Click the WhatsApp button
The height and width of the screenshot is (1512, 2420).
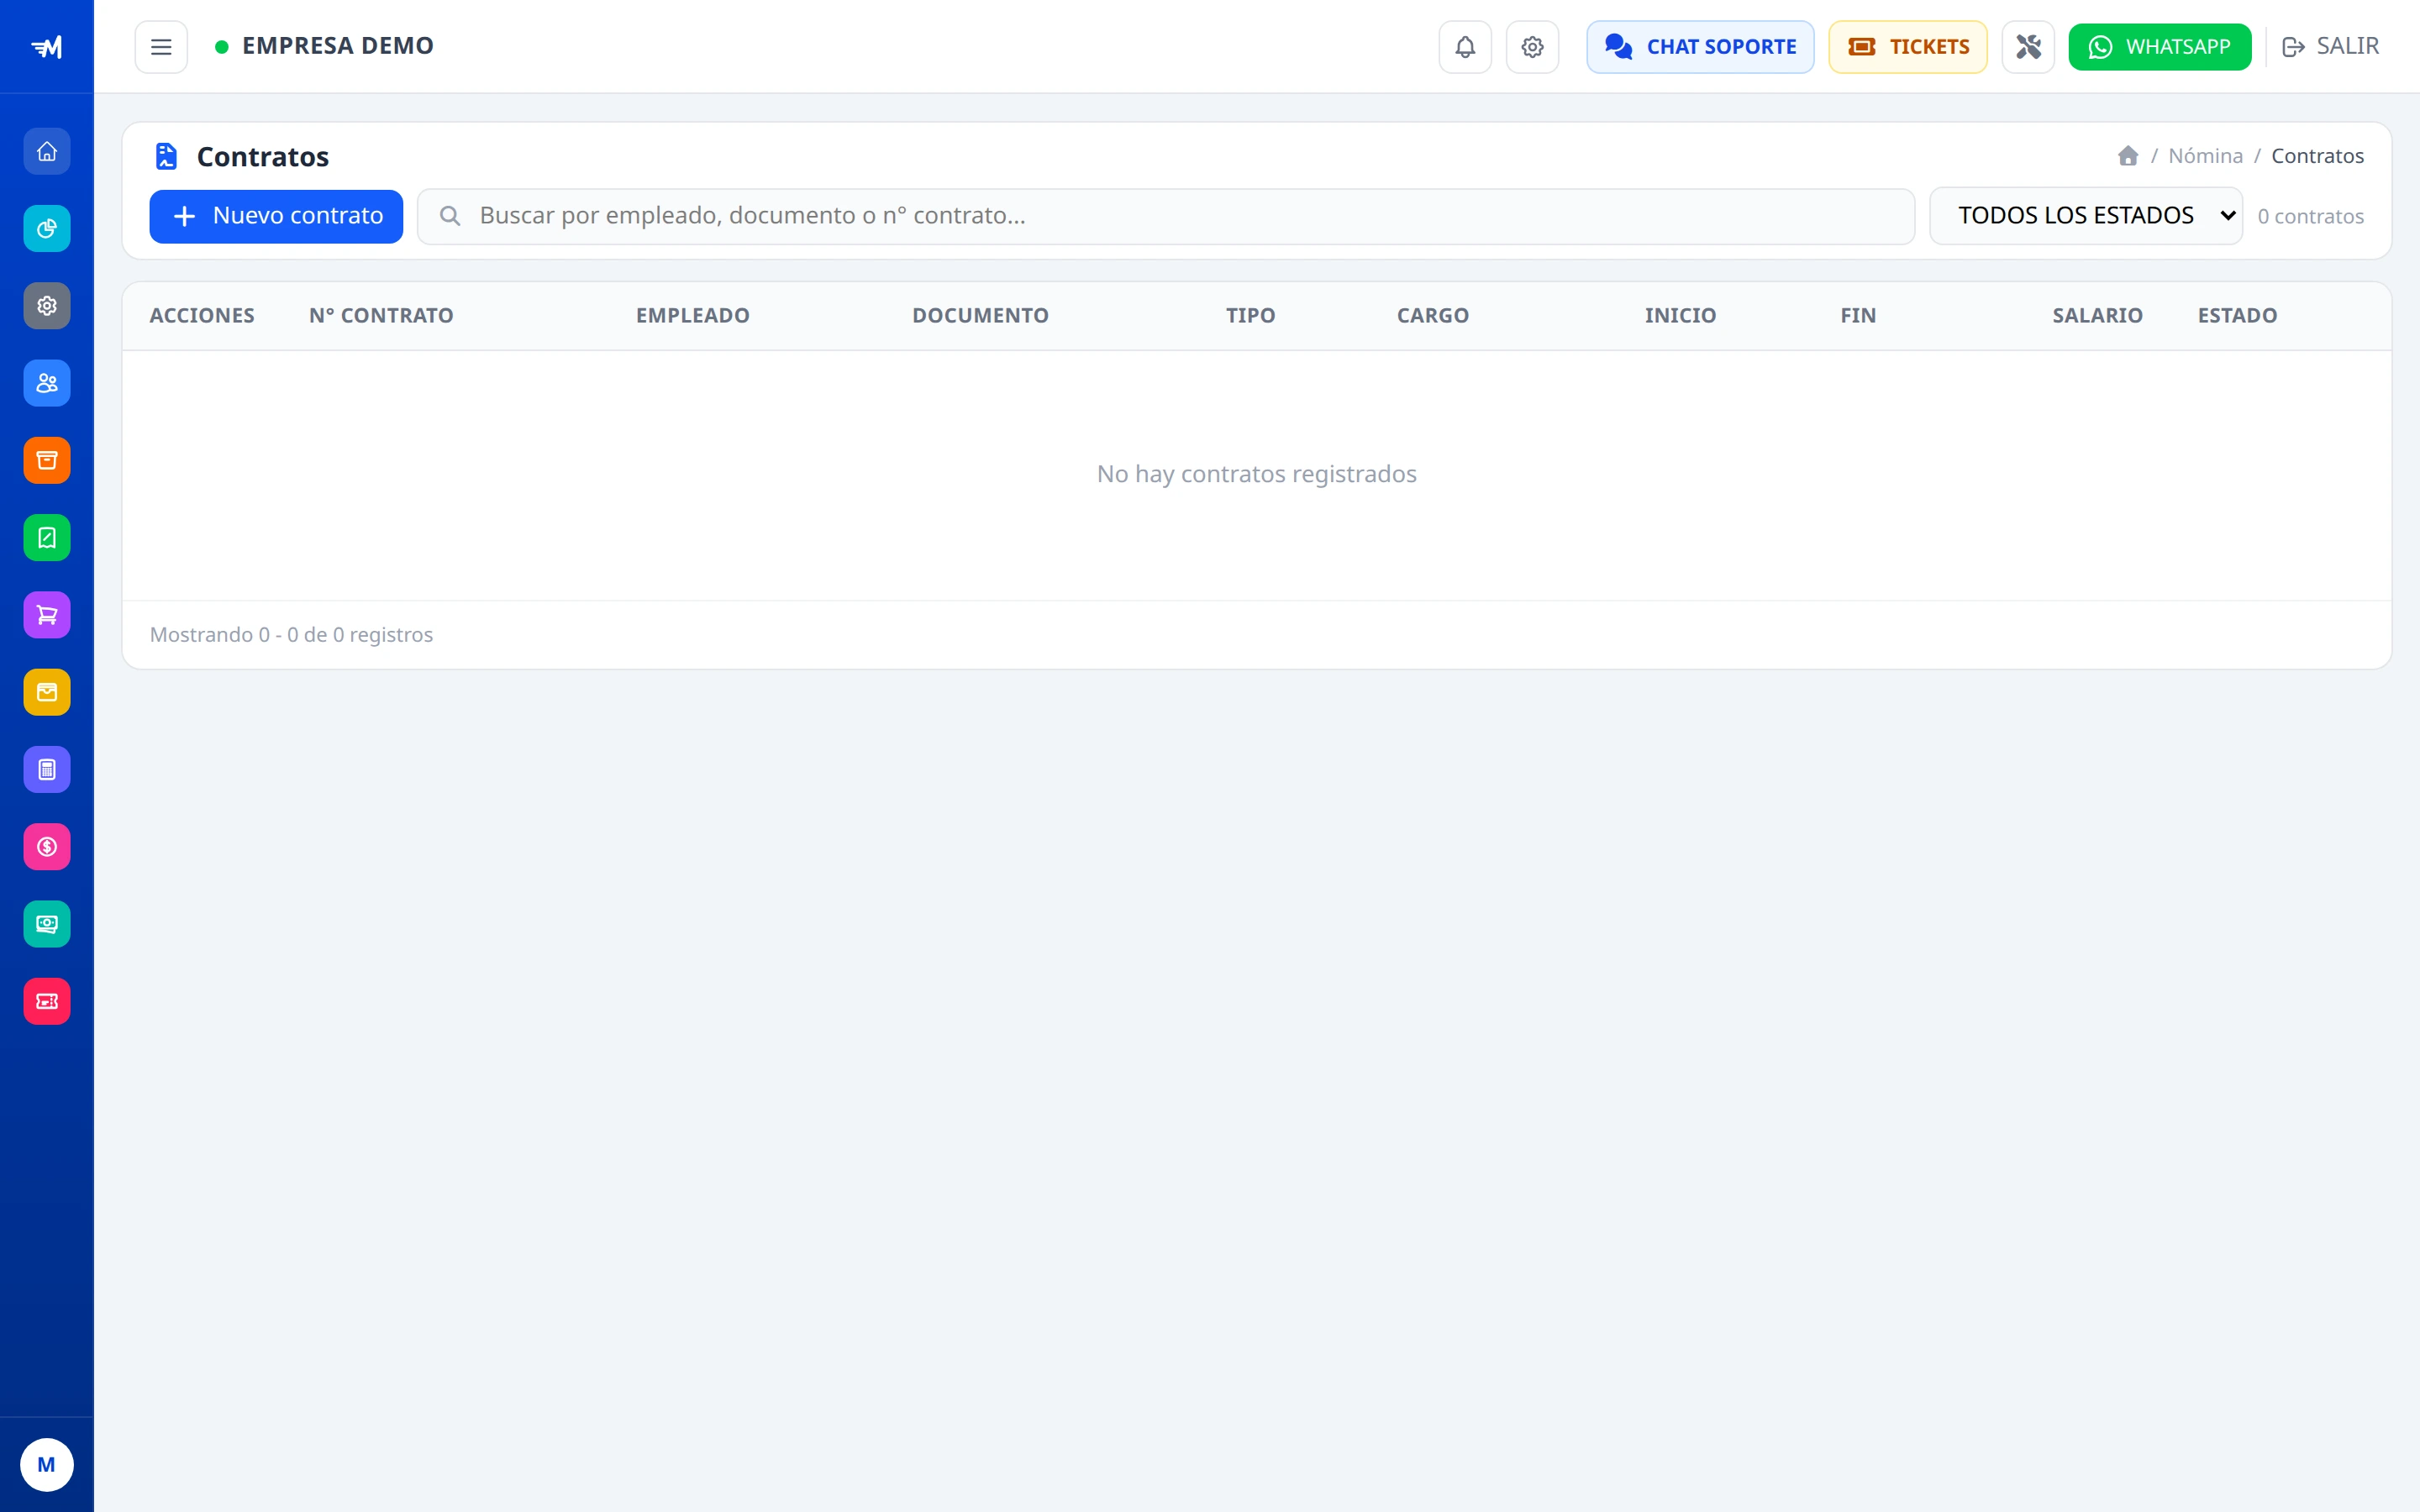(2160, 47)
